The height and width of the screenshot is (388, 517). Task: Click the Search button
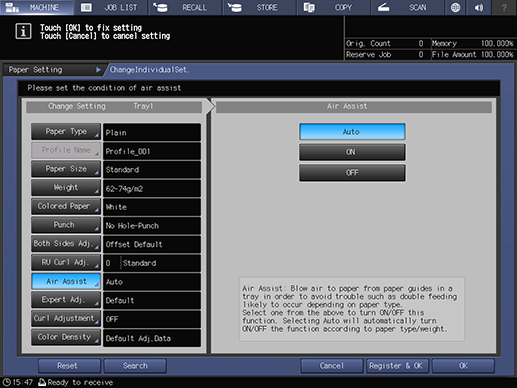[x=135, y=366]
